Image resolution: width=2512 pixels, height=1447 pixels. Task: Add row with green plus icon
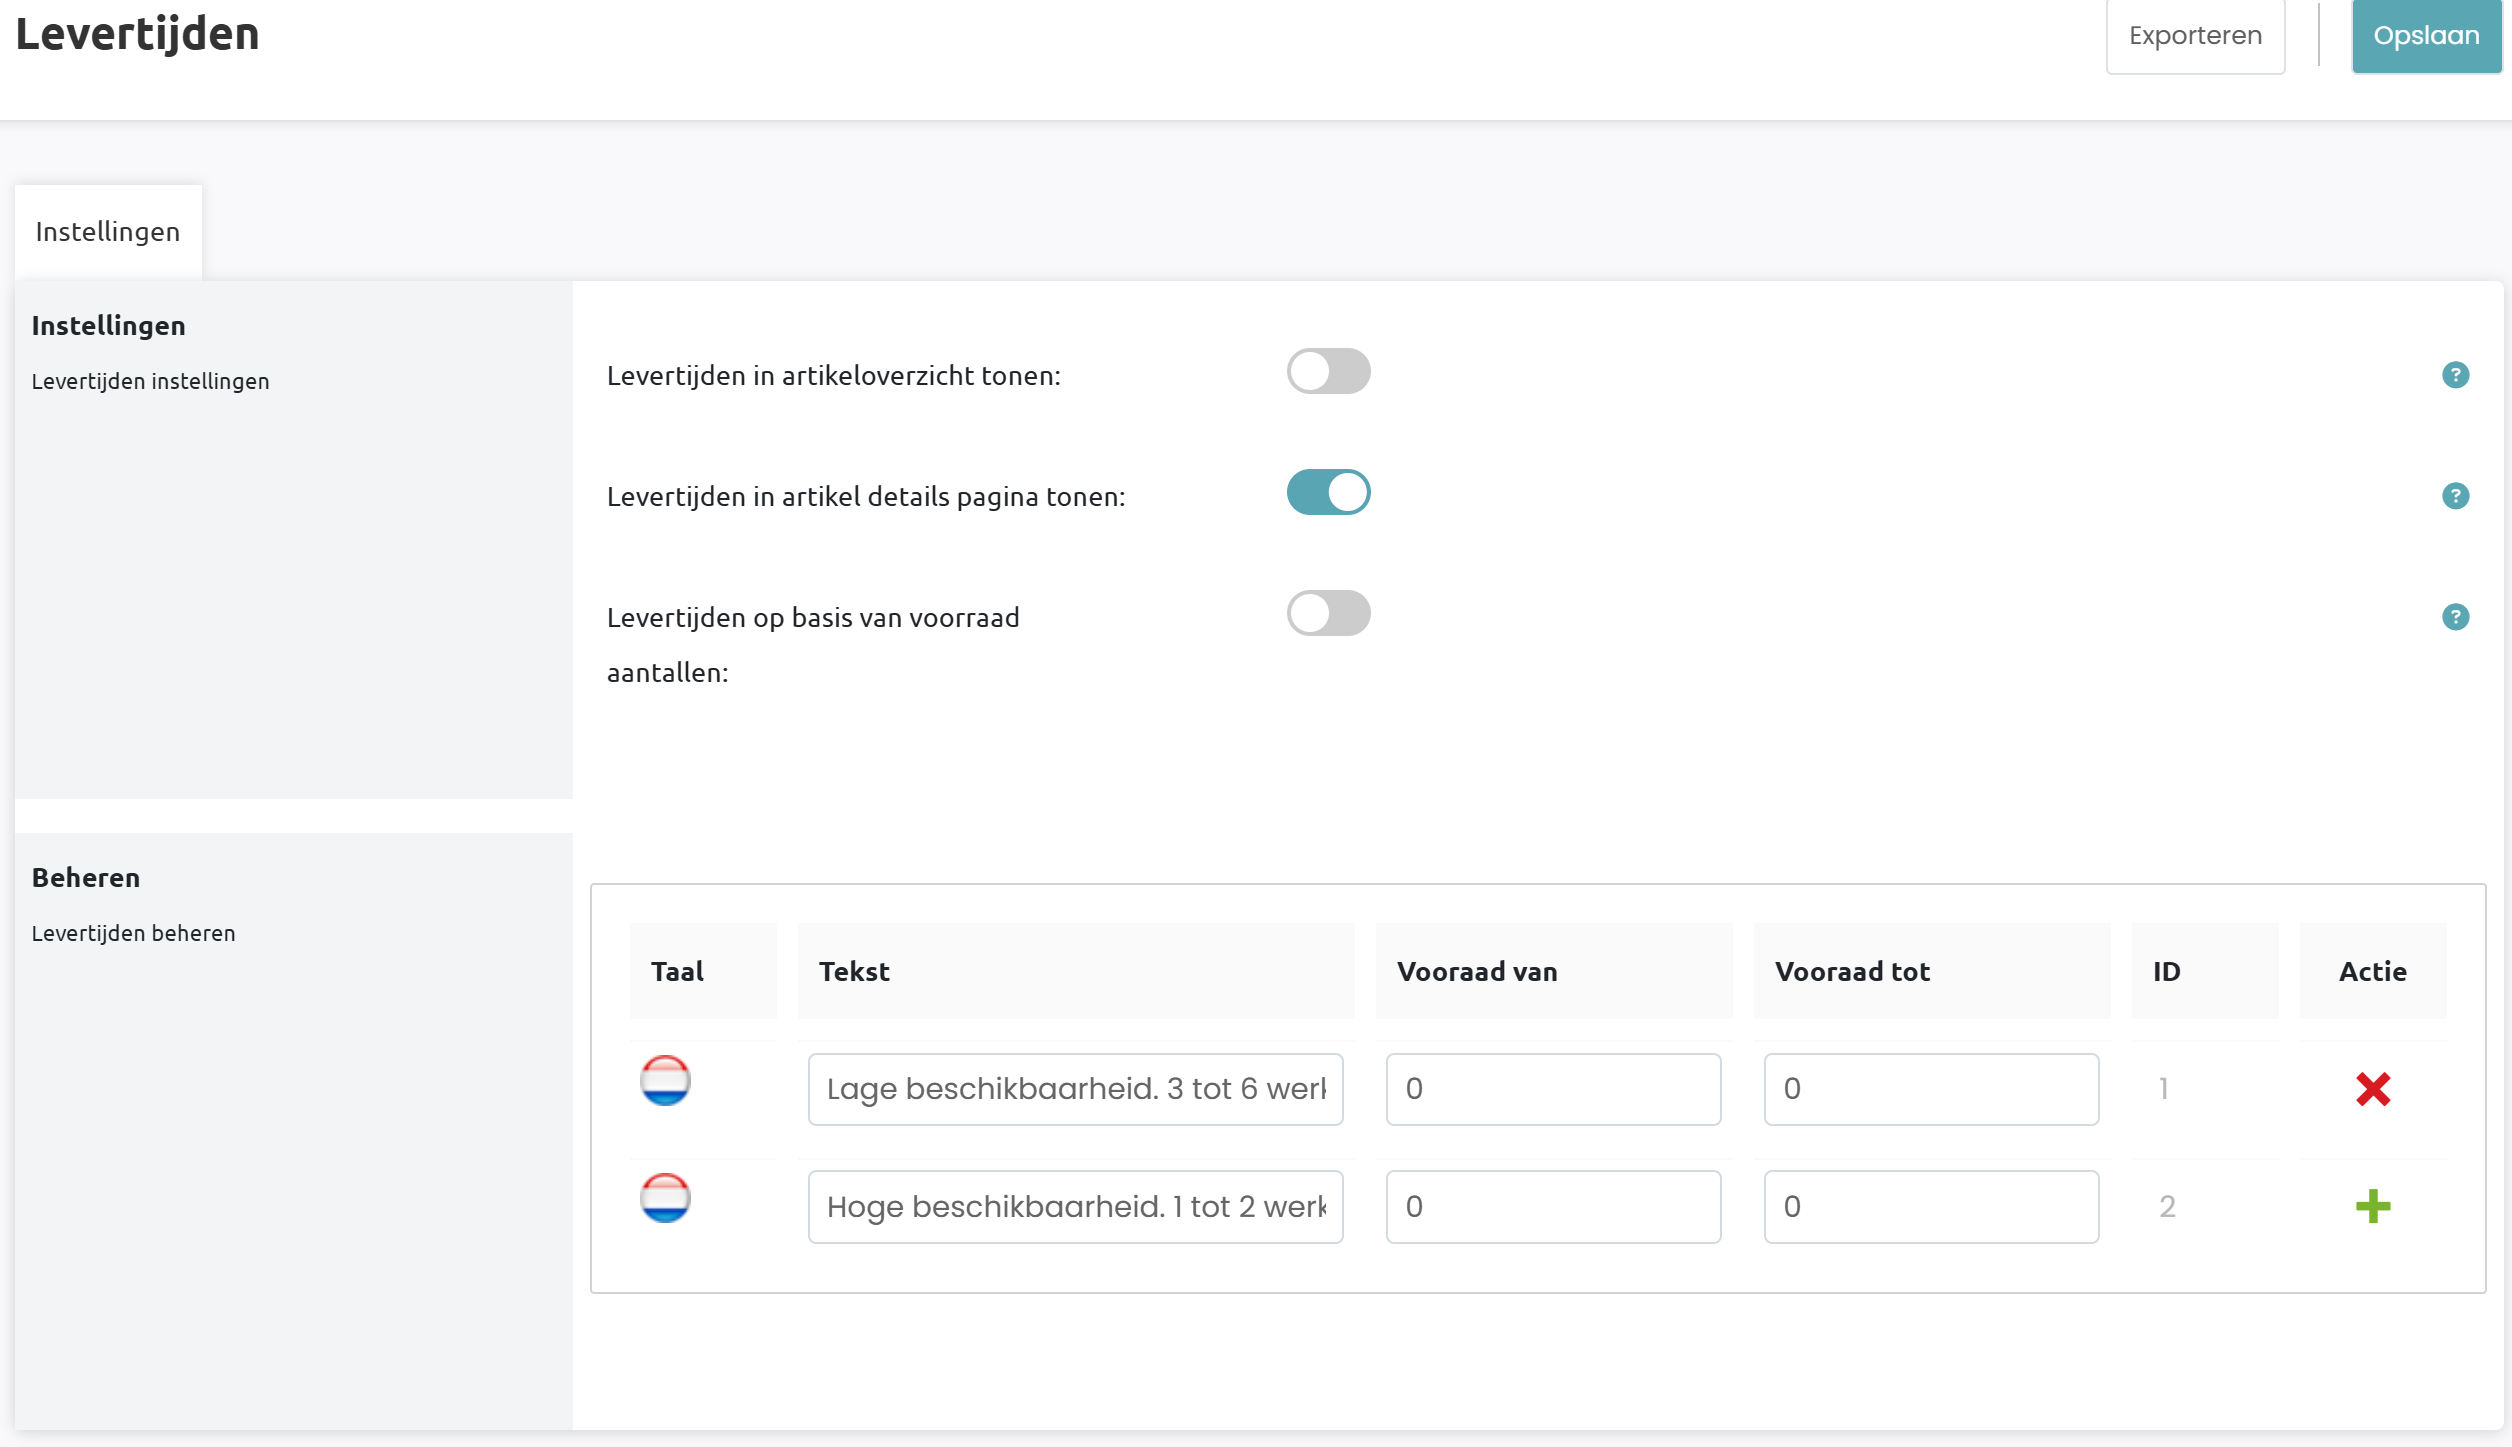pos(2372,1206)
